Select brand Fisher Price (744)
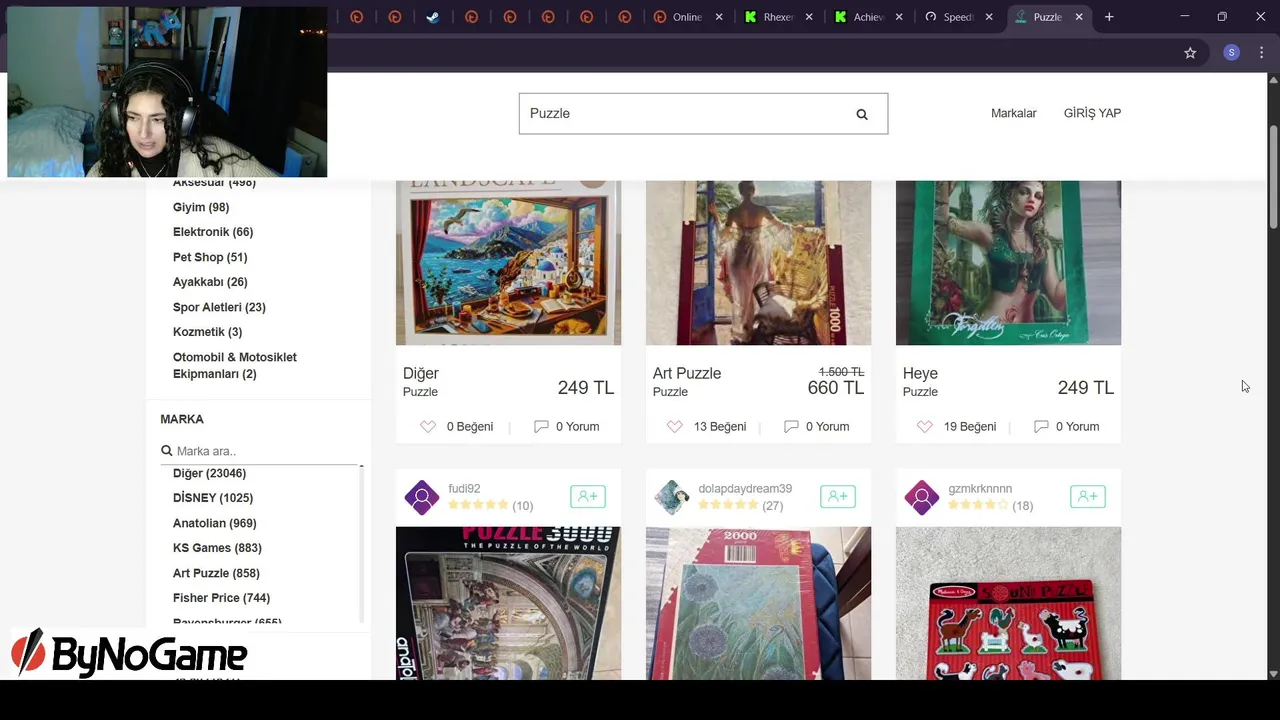Screen dimensions: 1280x720 pos(221,598)
